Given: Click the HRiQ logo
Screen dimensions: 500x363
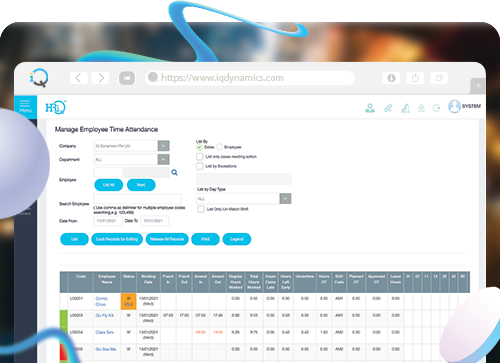Looking at the screenshot, I should [x=55, y=107].
